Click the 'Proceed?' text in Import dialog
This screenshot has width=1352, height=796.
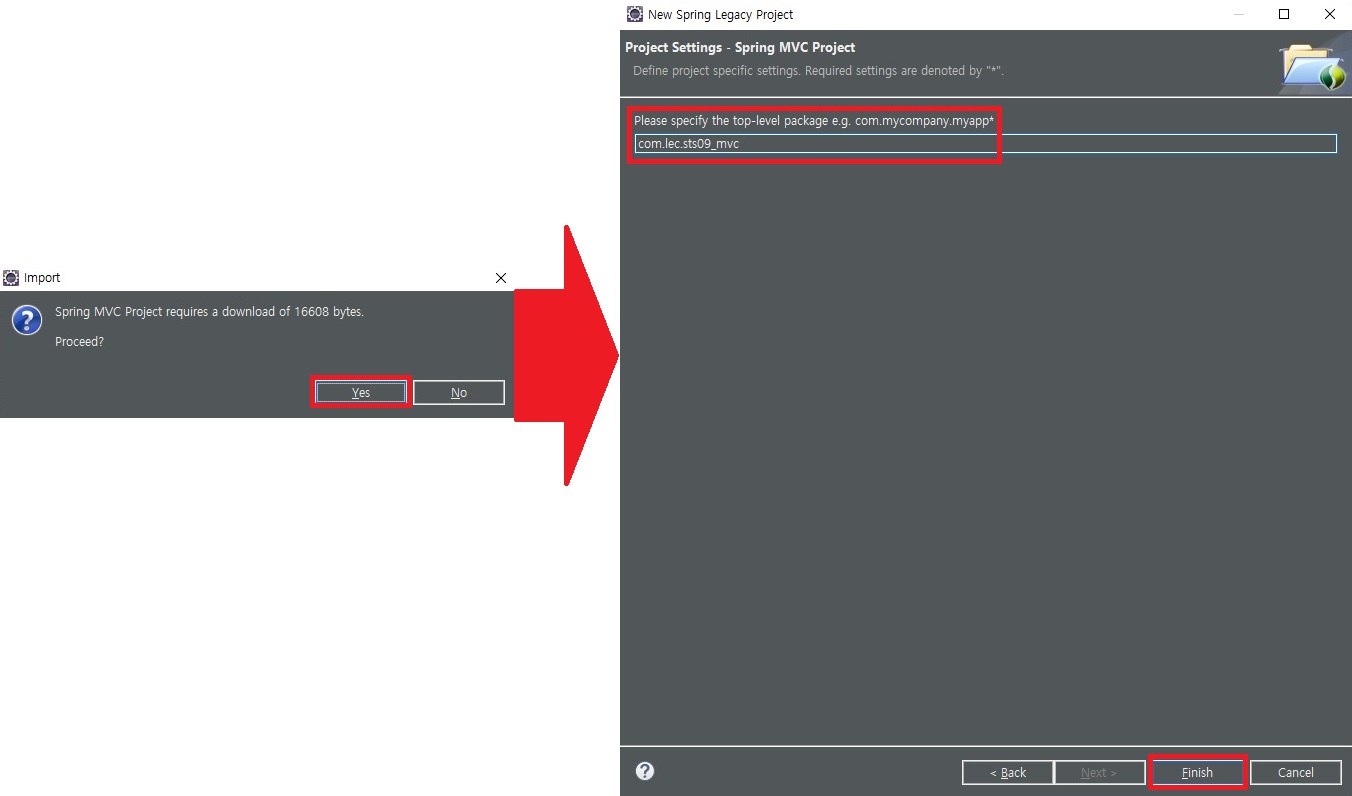(x=79, y=342)
